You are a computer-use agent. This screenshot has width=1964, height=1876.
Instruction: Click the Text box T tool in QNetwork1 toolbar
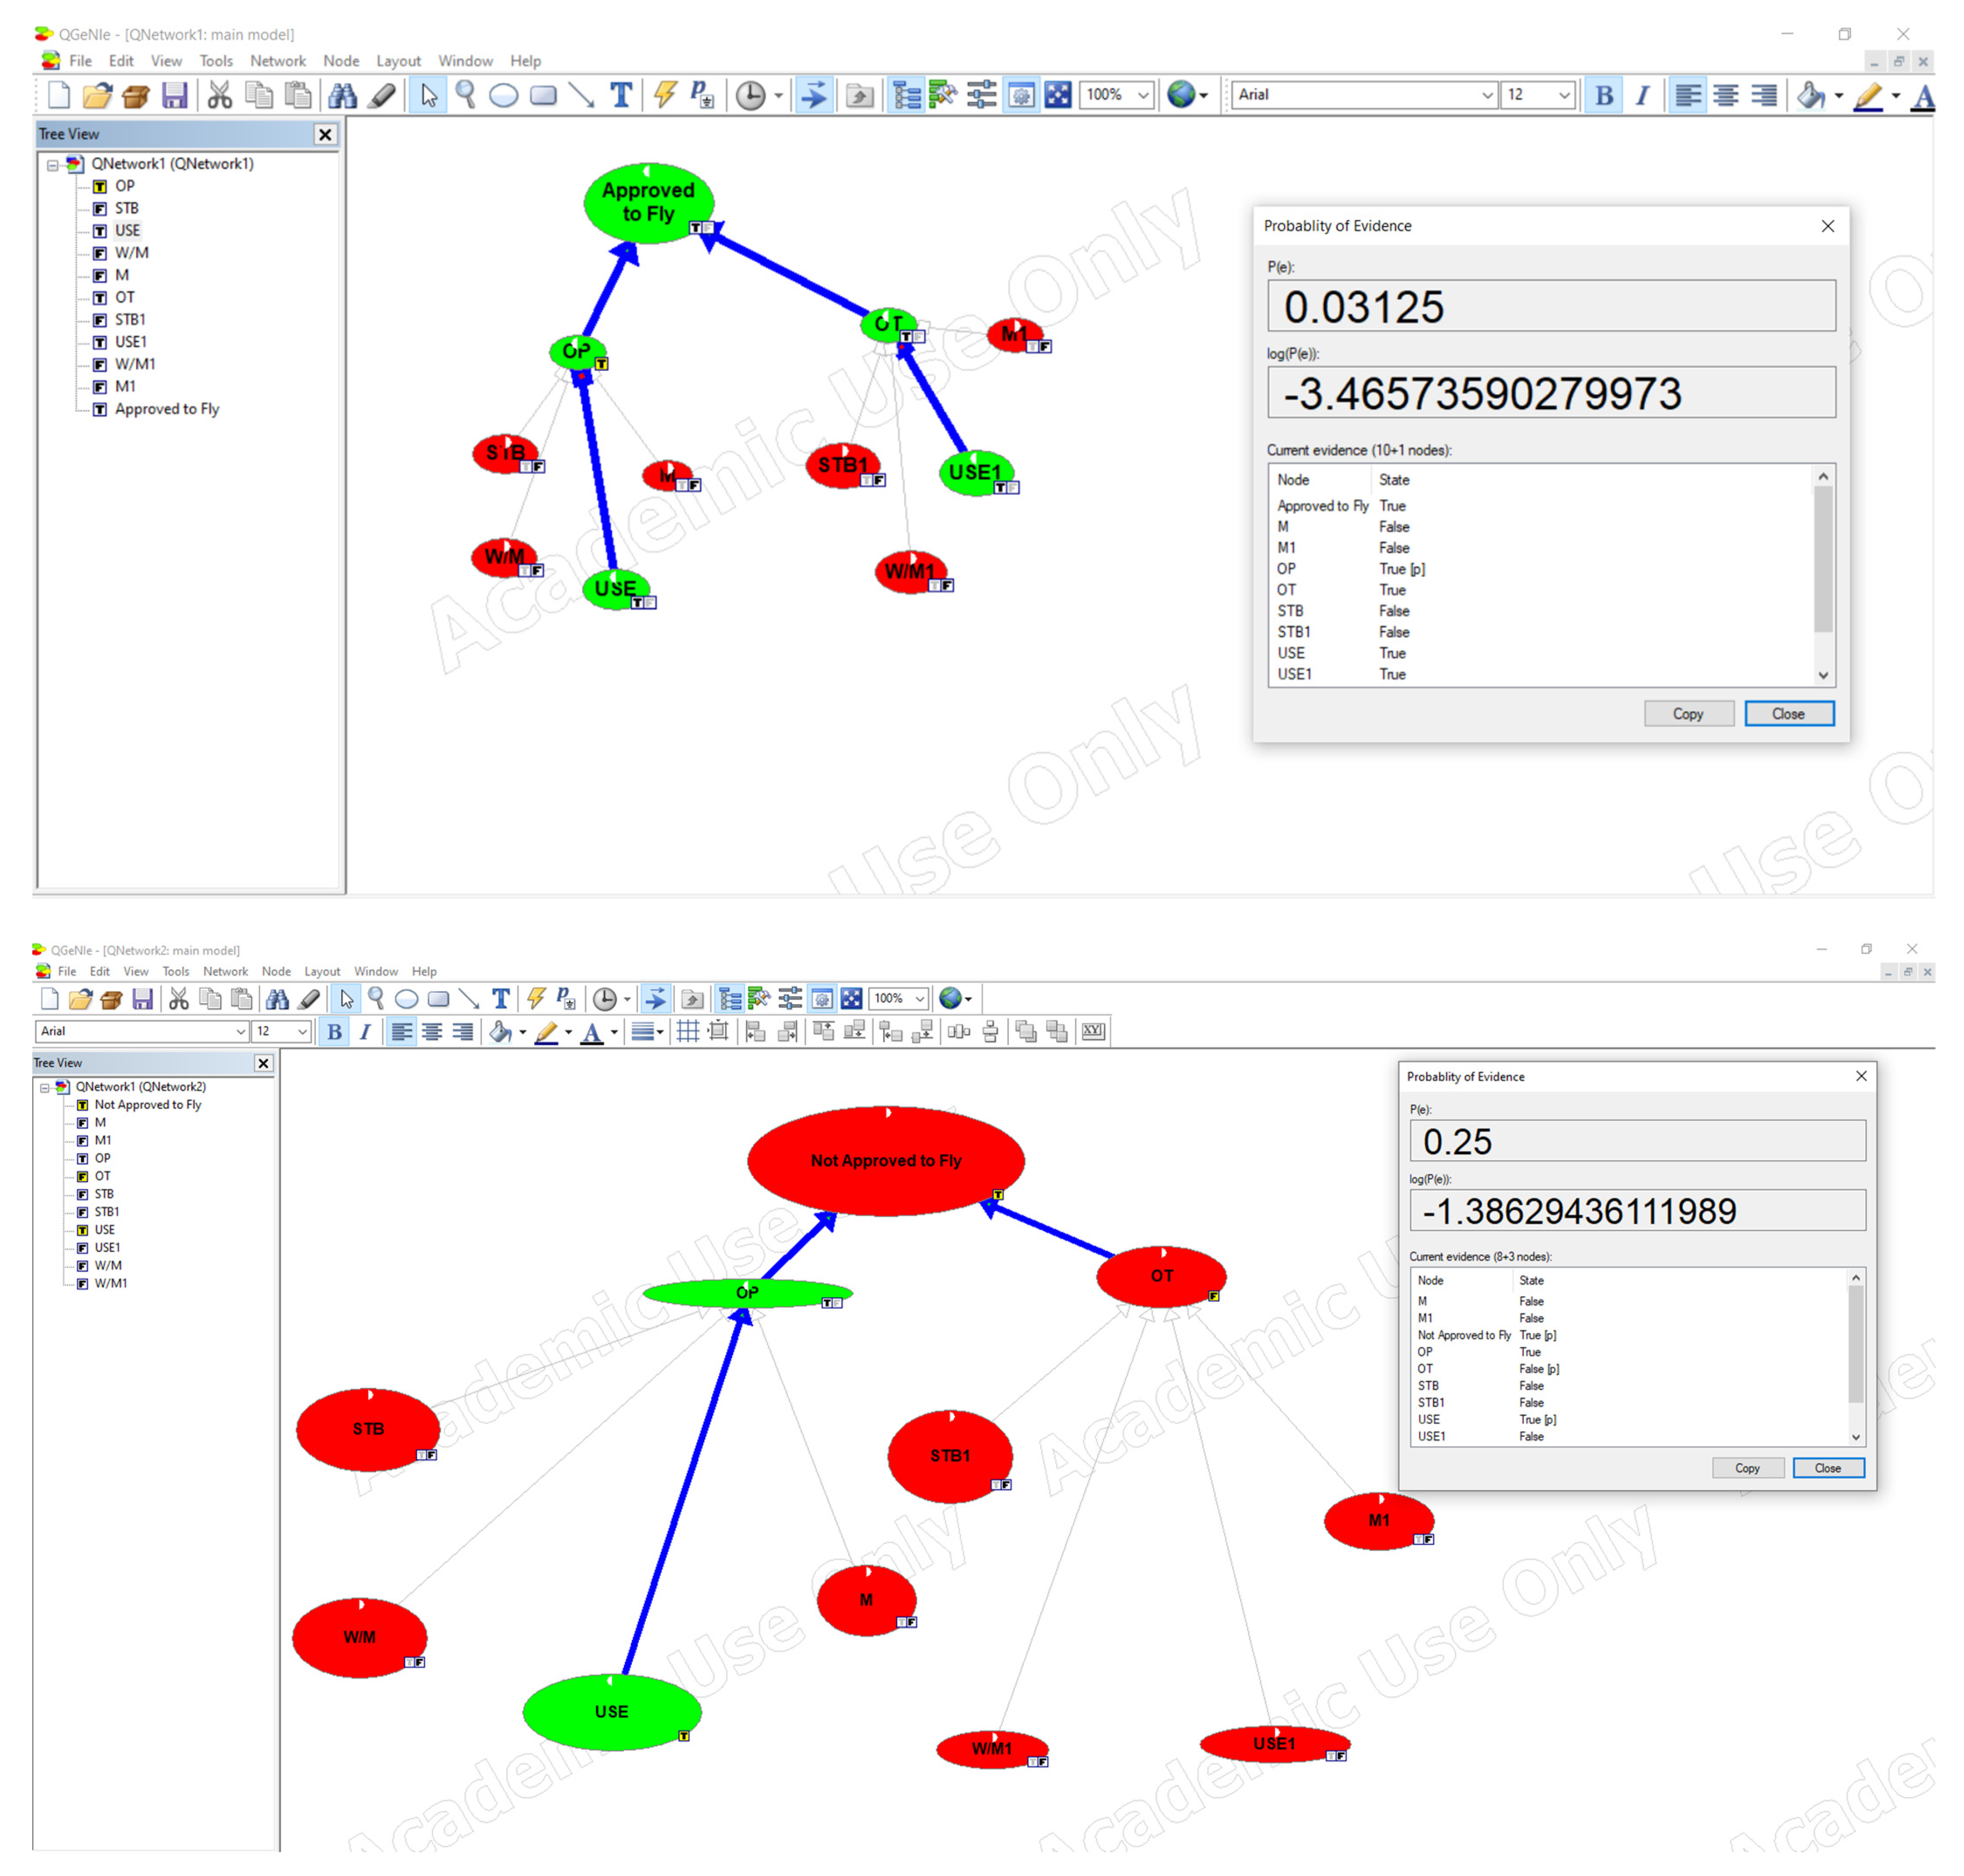(x=621, y=95)
